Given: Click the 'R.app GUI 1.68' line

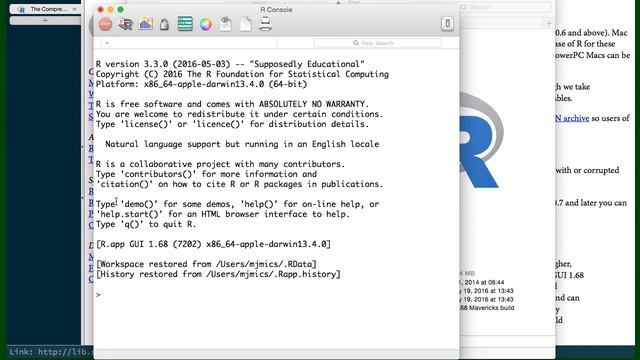Looking at the screenshot, I should (213, 244).
